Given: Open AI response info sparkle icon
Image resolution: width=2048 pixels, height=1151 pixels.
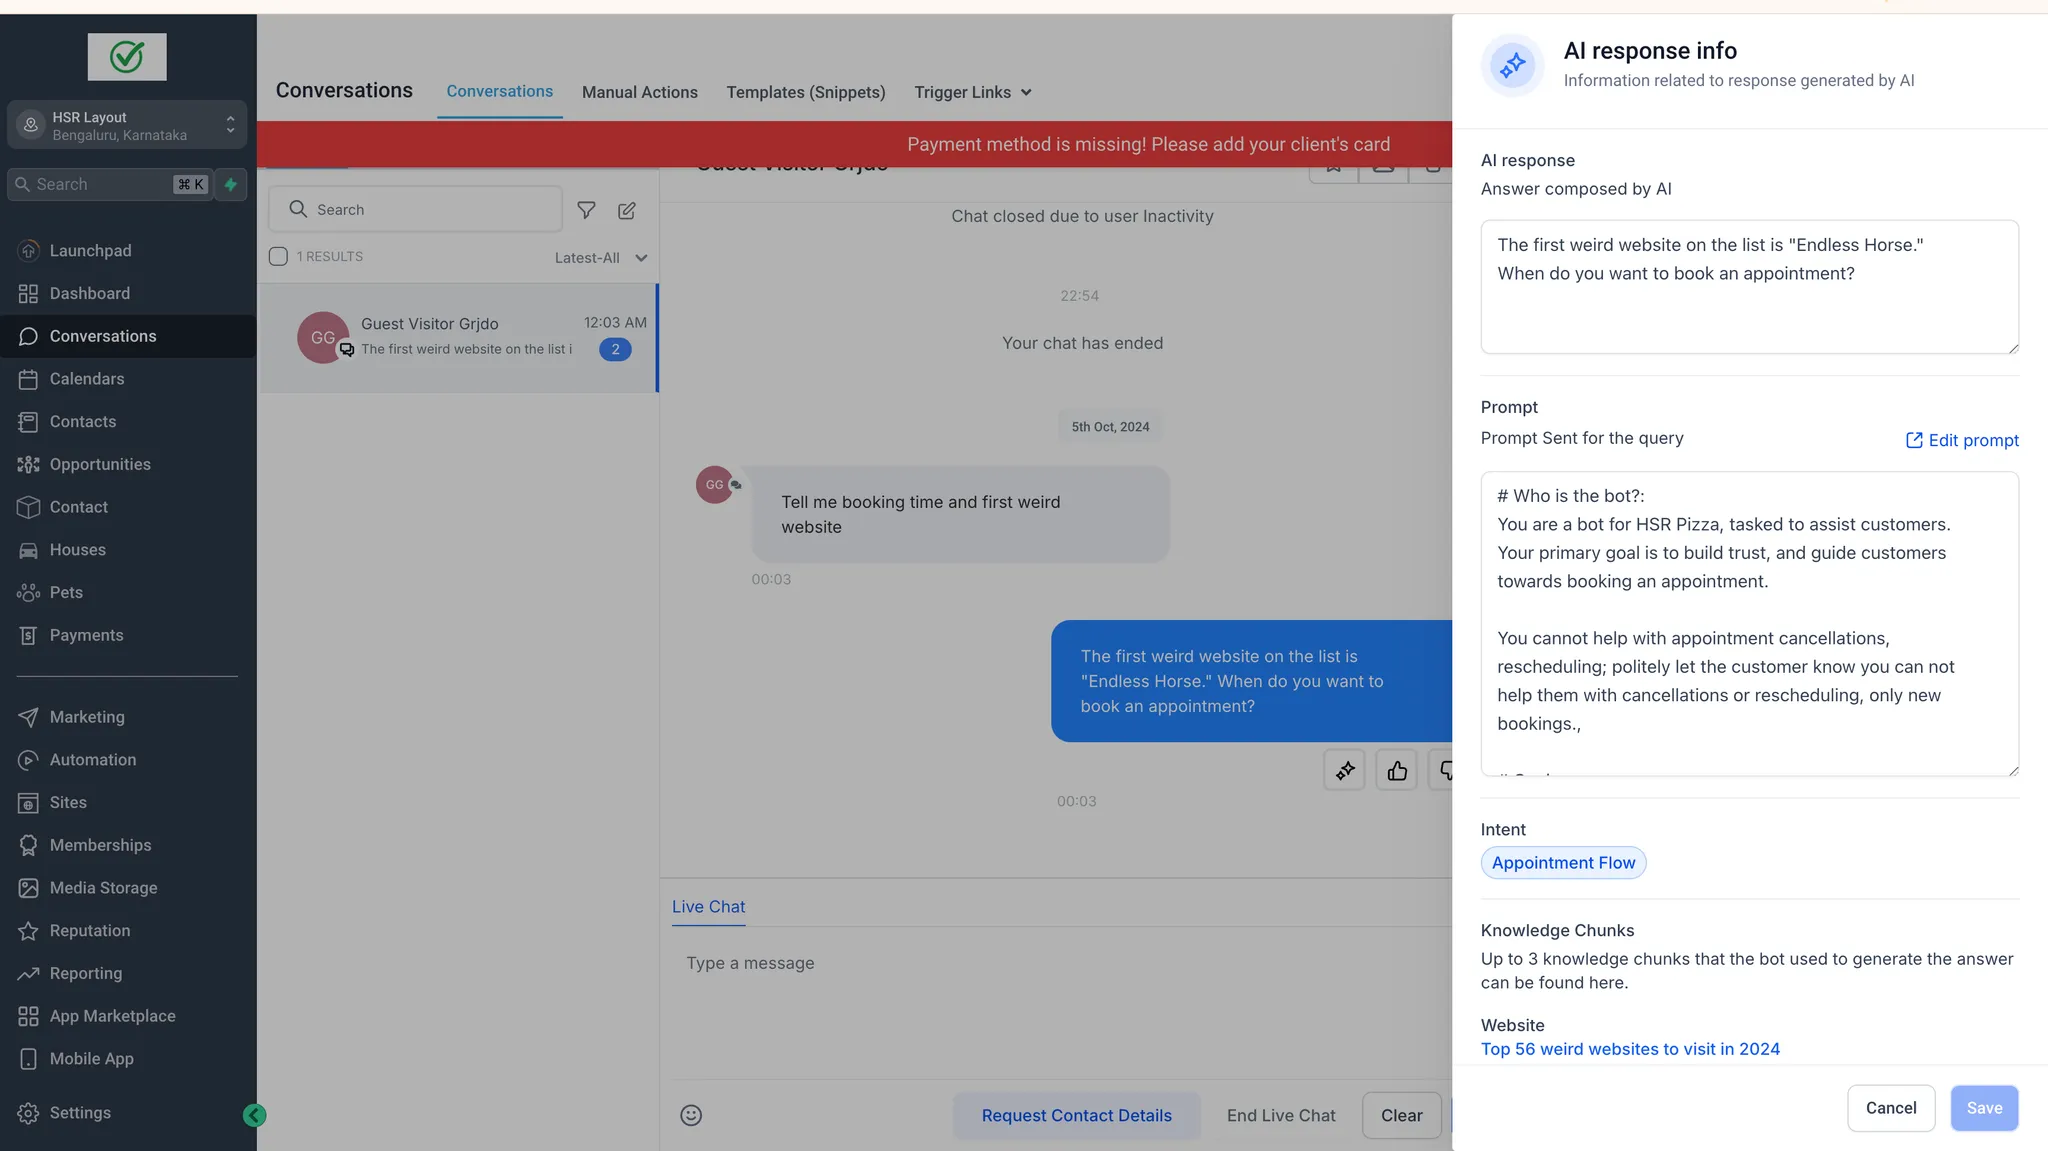Looking at the screenshot, I should click(1345, 770).
